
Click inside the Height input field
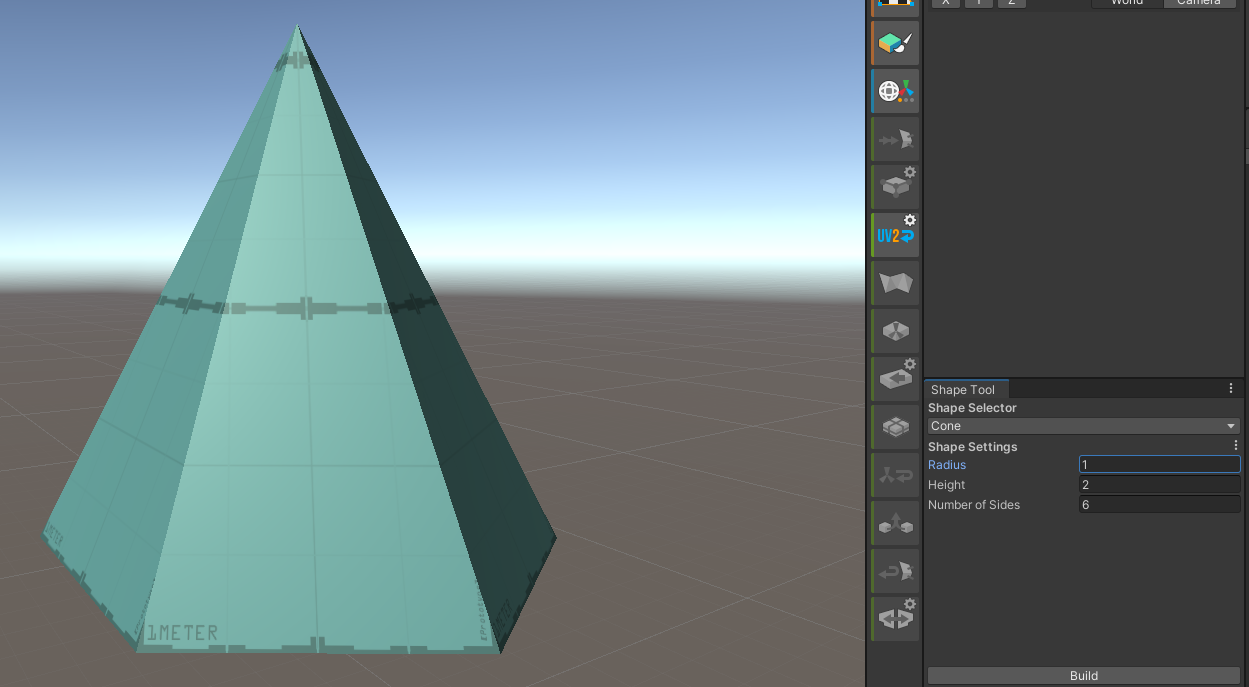point(1158,484)
